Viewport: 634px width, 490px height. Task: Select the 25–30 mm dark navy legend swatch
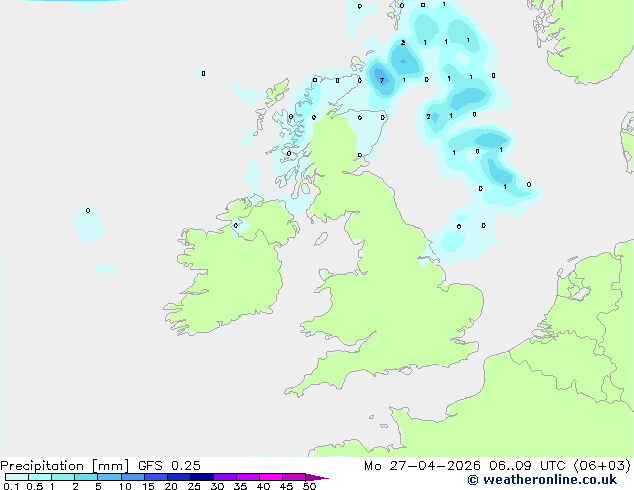click(201, 477)
